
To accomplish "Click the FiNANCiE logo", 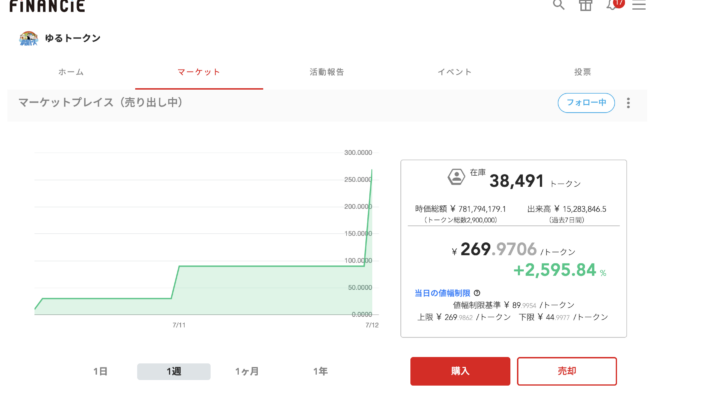I will [47, 6].
